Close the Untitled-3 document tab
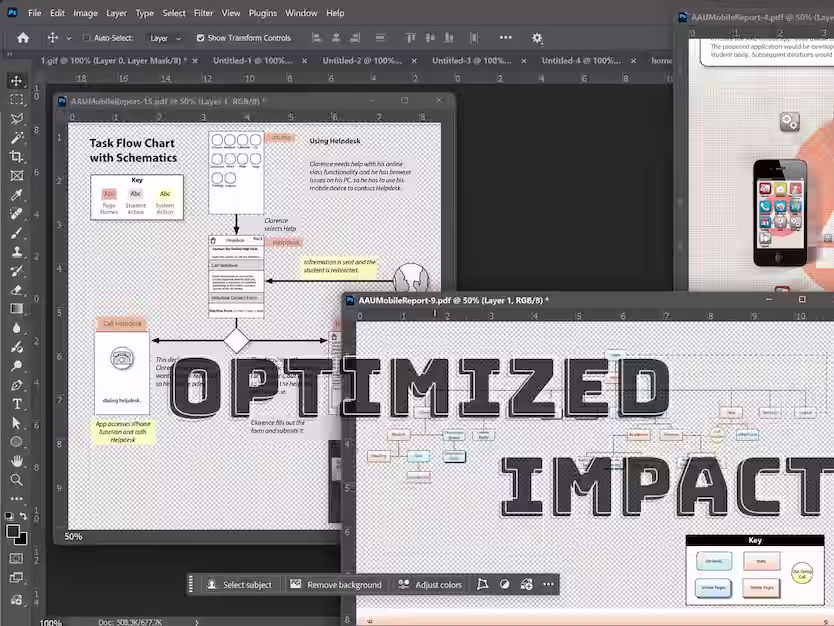The height and width of the screenshot is (626, 834). 523,61
